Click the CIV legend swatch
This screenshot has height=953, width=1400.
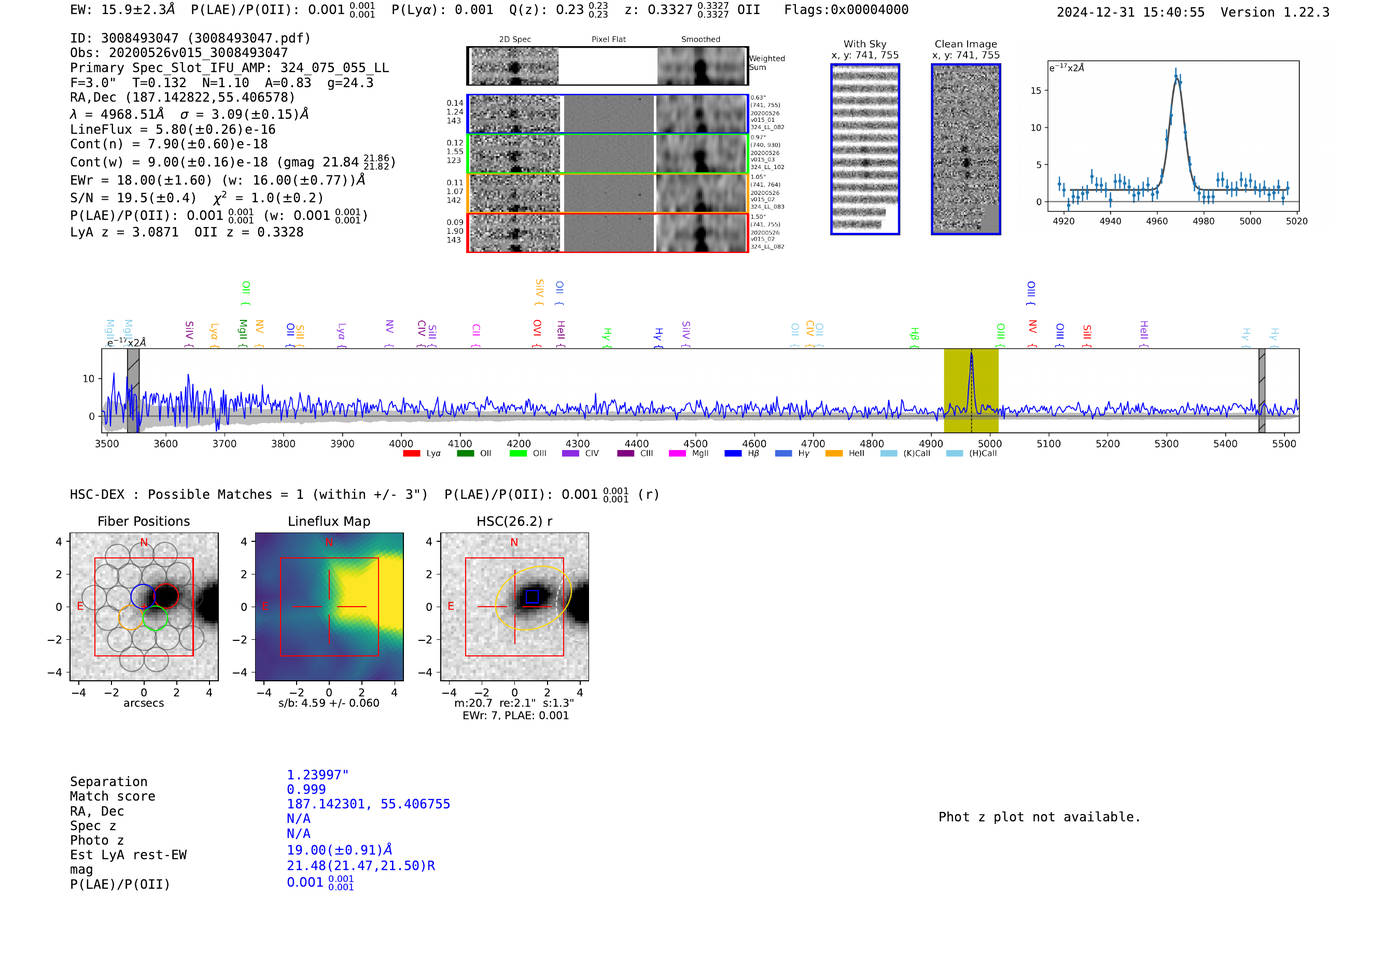pyautogui.click(x=570, y=454)
